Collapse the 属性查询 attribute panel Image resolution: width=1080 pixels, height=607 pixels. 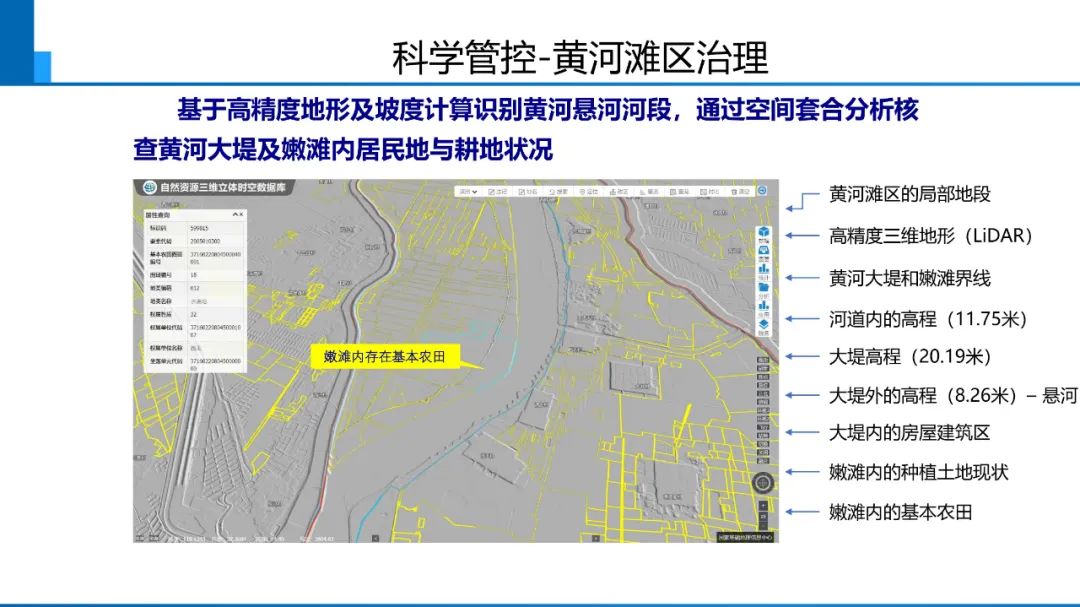pos(234,213)
